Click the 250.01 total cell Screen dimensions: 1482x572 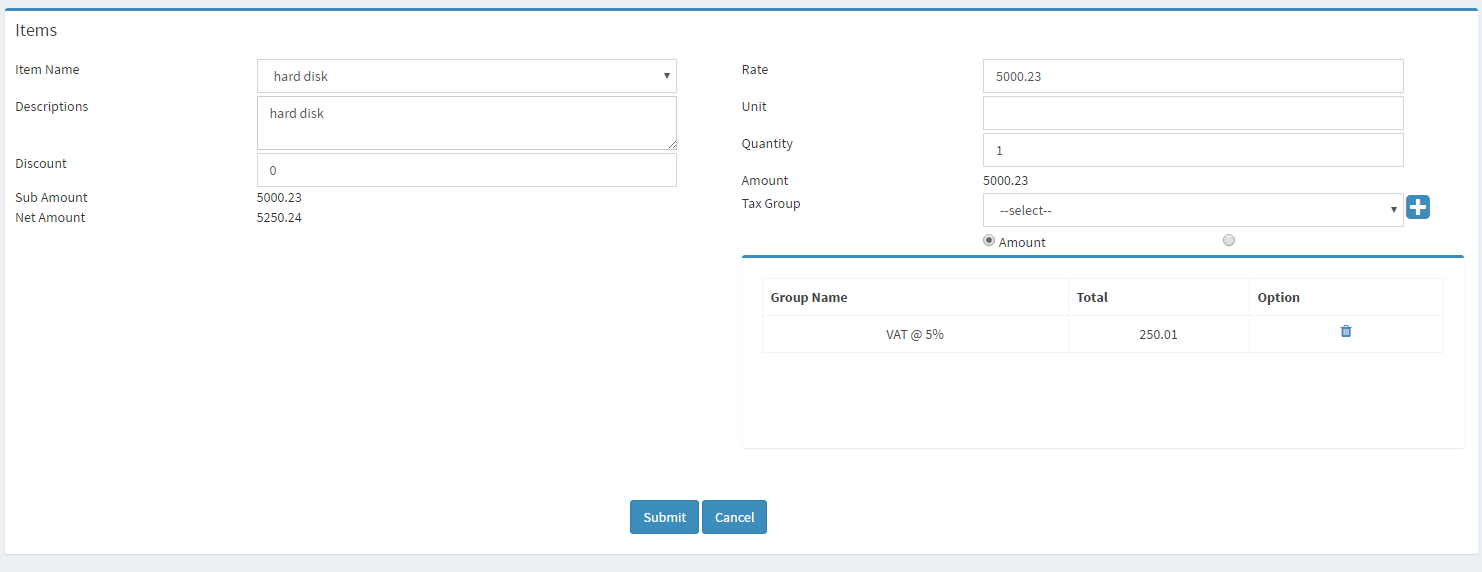1158,334
